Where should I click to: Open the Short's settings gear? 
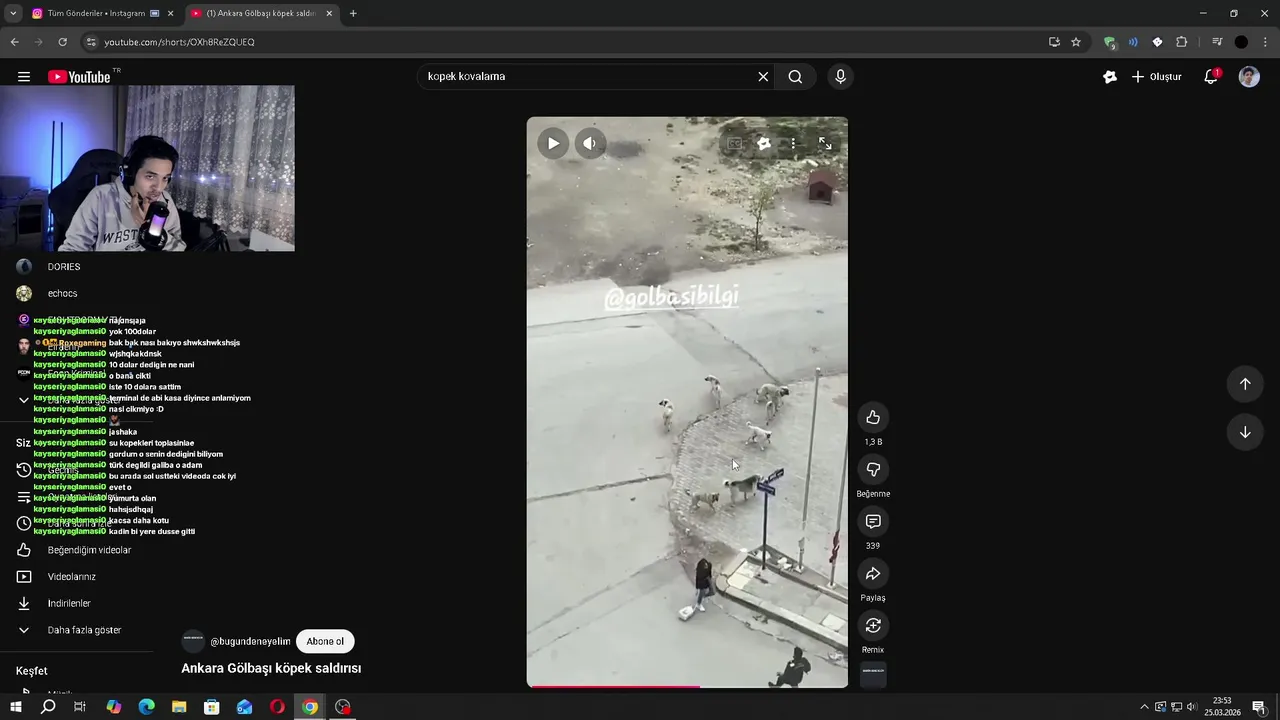(764, 143)
